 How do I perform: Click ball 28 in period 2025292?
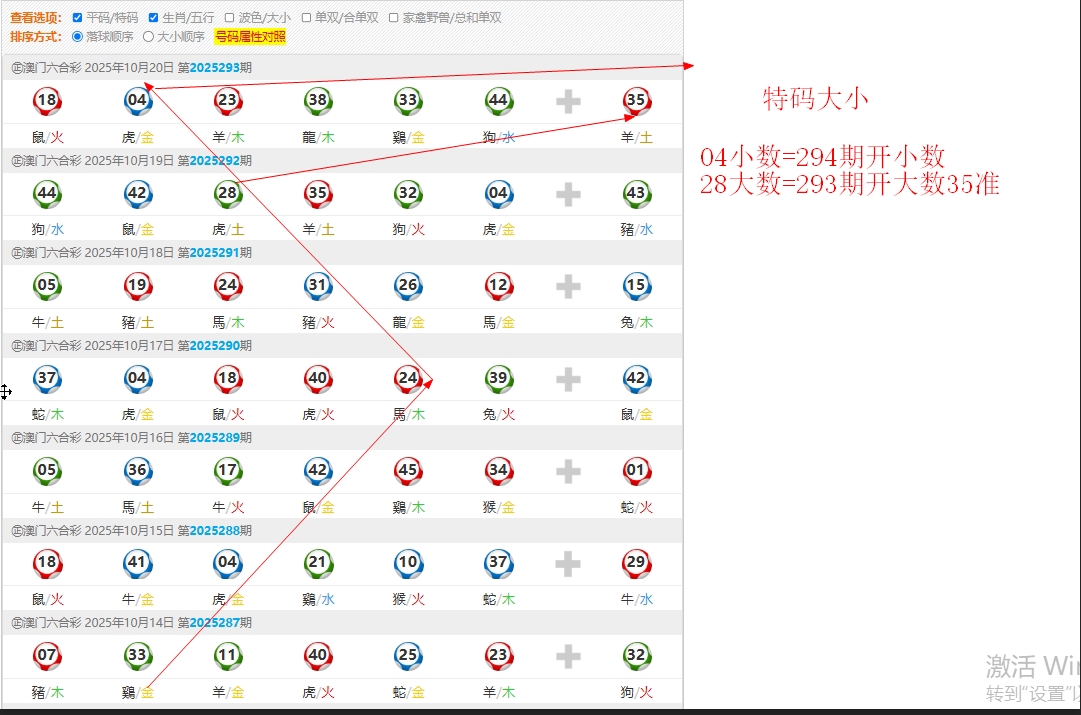[228, 193]
